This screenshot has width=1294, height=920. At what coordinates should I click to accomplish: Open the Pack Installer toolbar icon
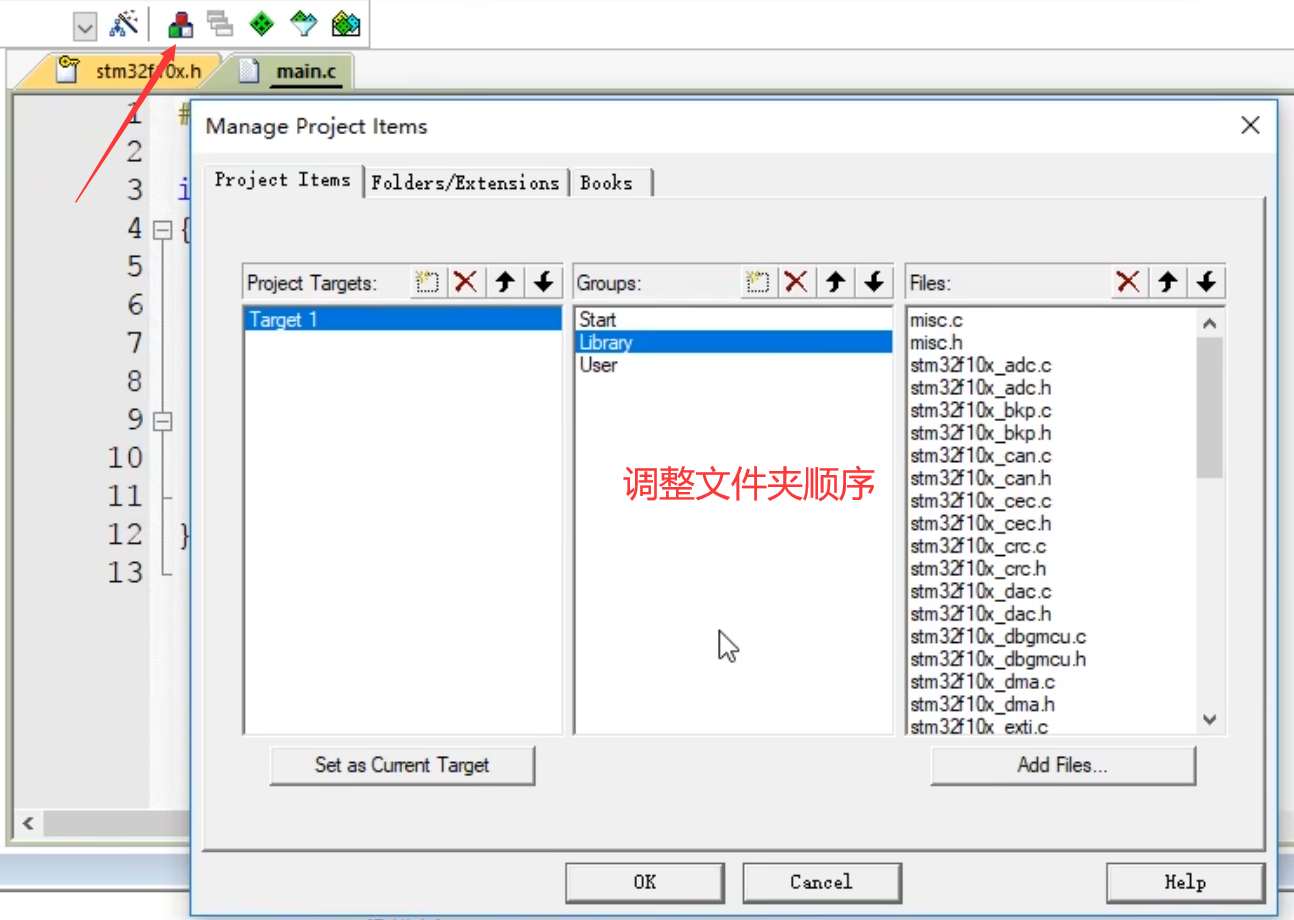coord(345,24)
